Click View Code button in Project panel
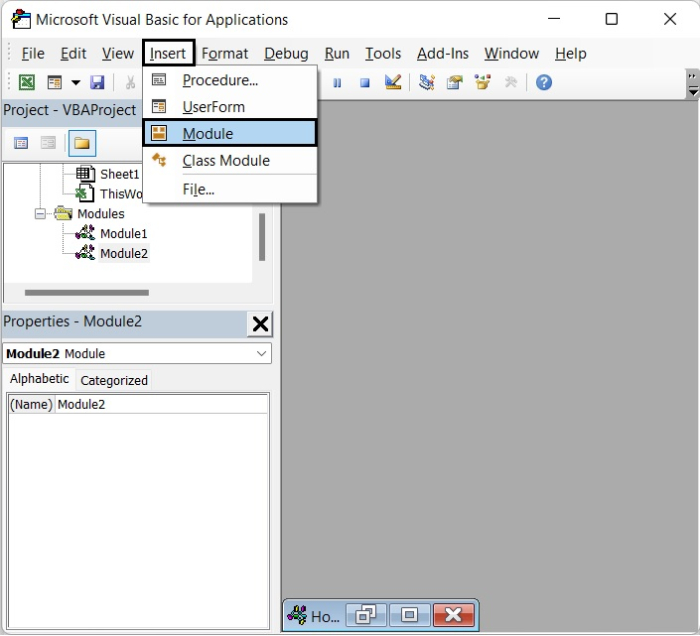700x636 pixels. [21, 144]
